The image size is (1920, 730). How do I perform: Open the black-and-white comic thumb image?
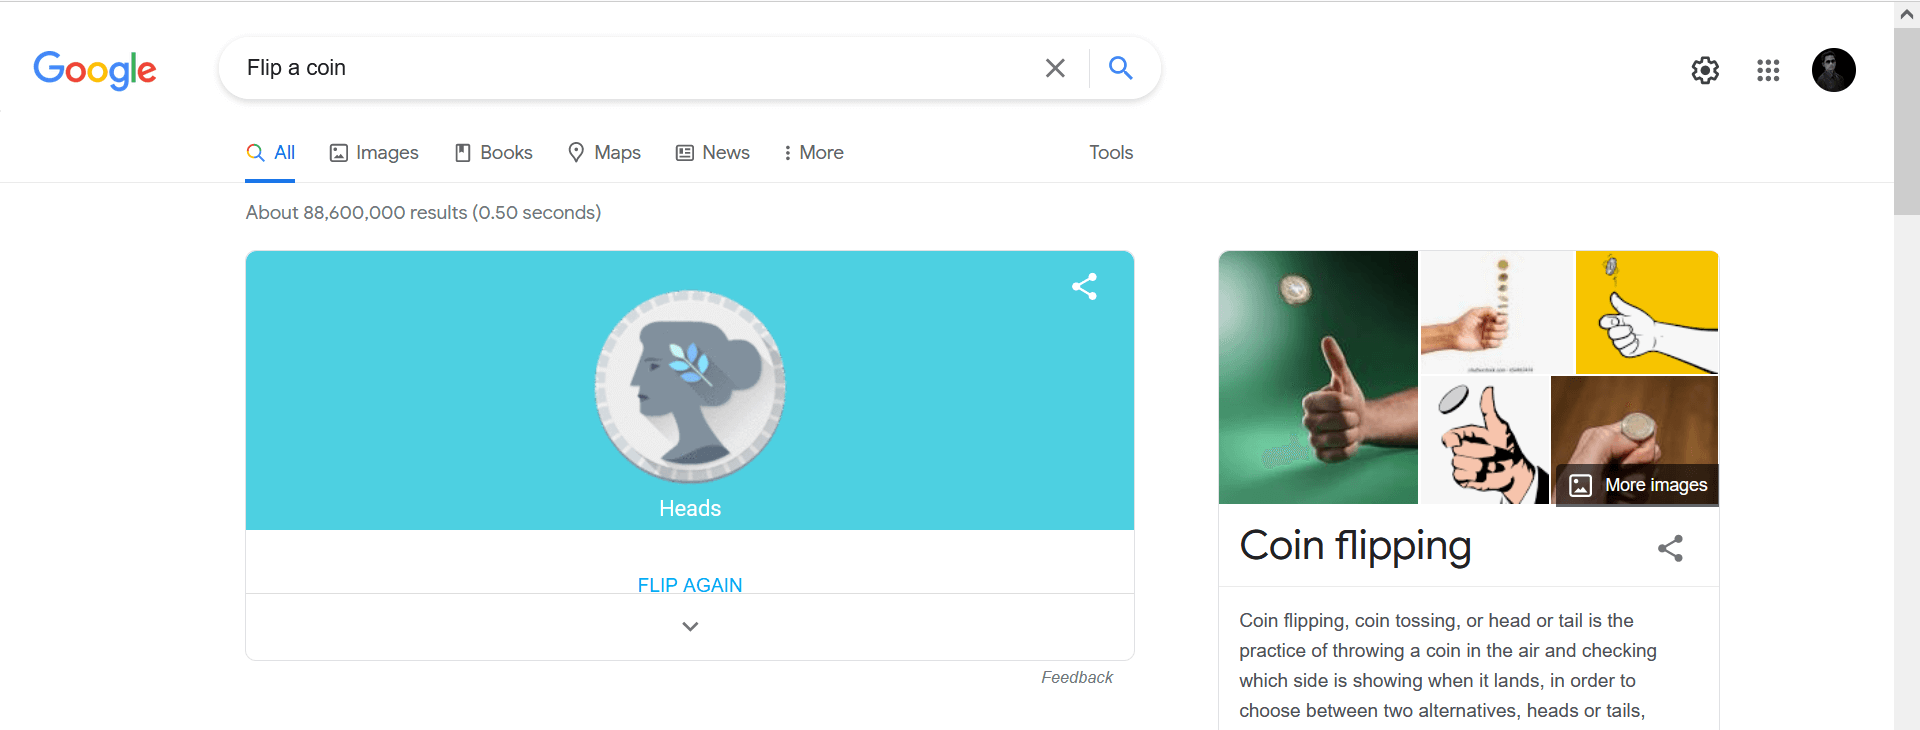[x=1485, y=440]
